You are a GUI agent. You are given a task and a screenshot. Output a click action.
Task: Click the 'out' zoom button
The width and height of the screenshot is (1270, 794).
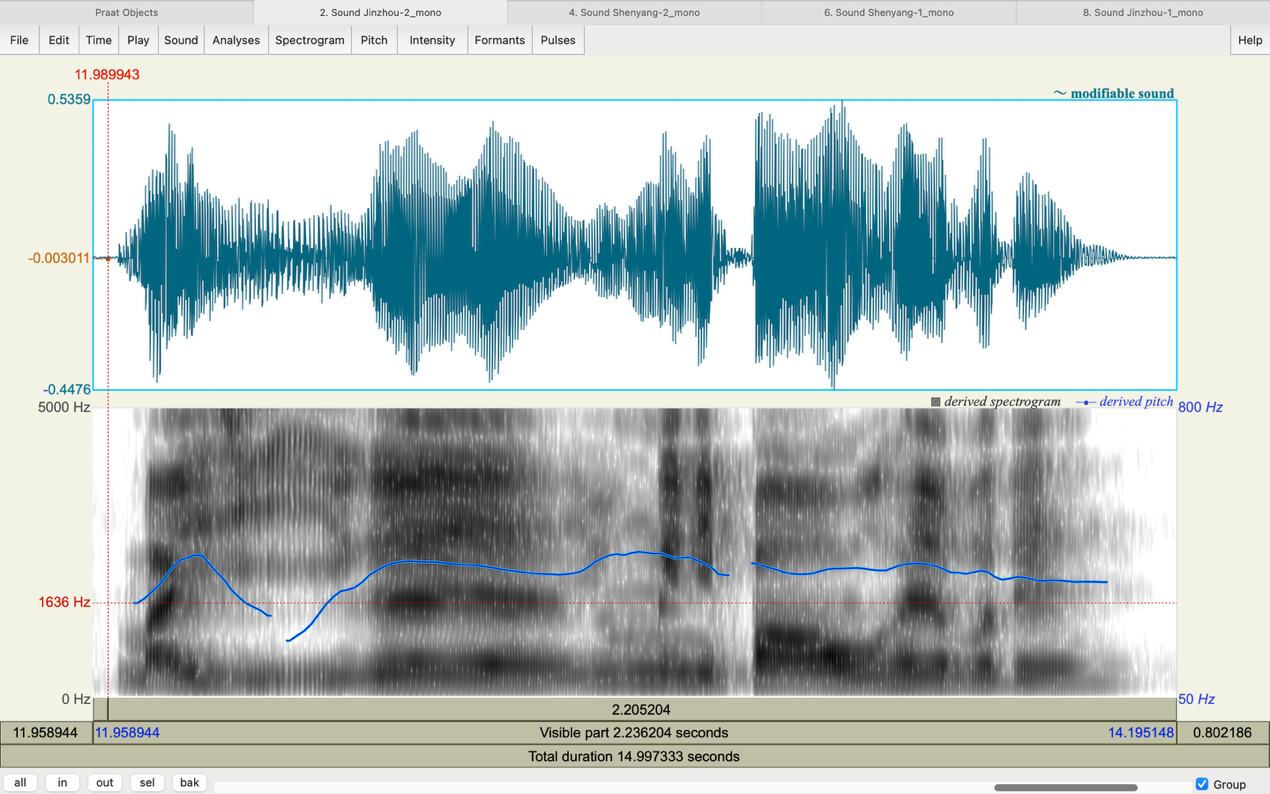104,783
